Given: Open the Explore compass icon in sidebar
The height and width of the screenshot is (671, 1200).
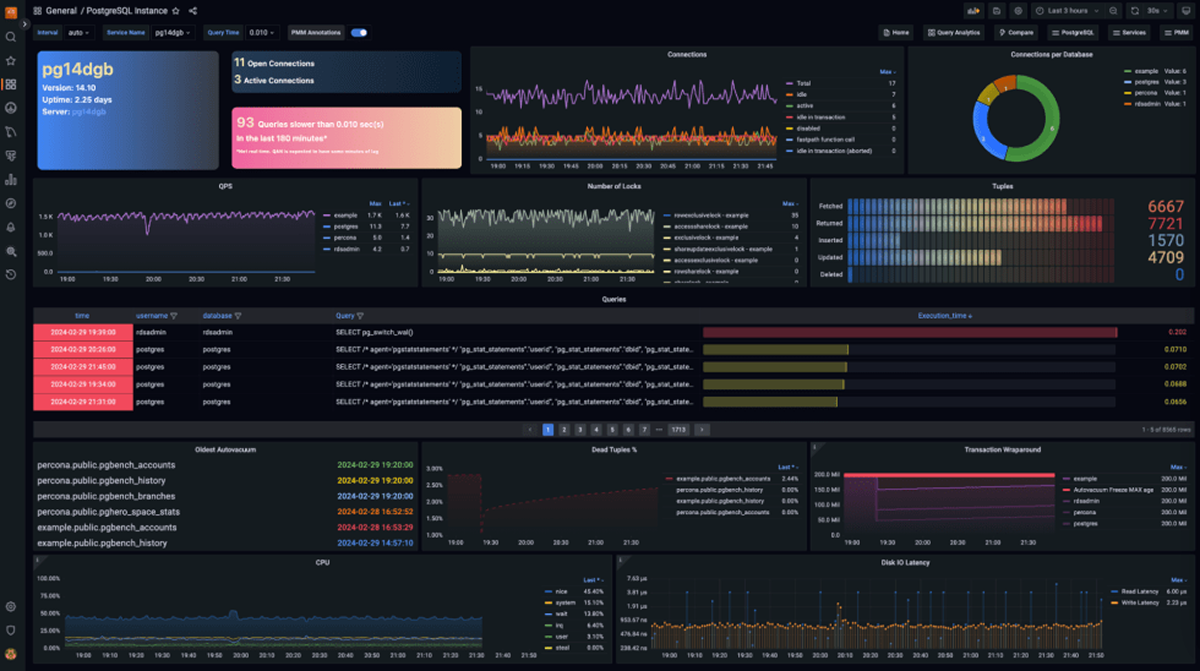Looking at the screenshot, I should [x=11, y=203].
